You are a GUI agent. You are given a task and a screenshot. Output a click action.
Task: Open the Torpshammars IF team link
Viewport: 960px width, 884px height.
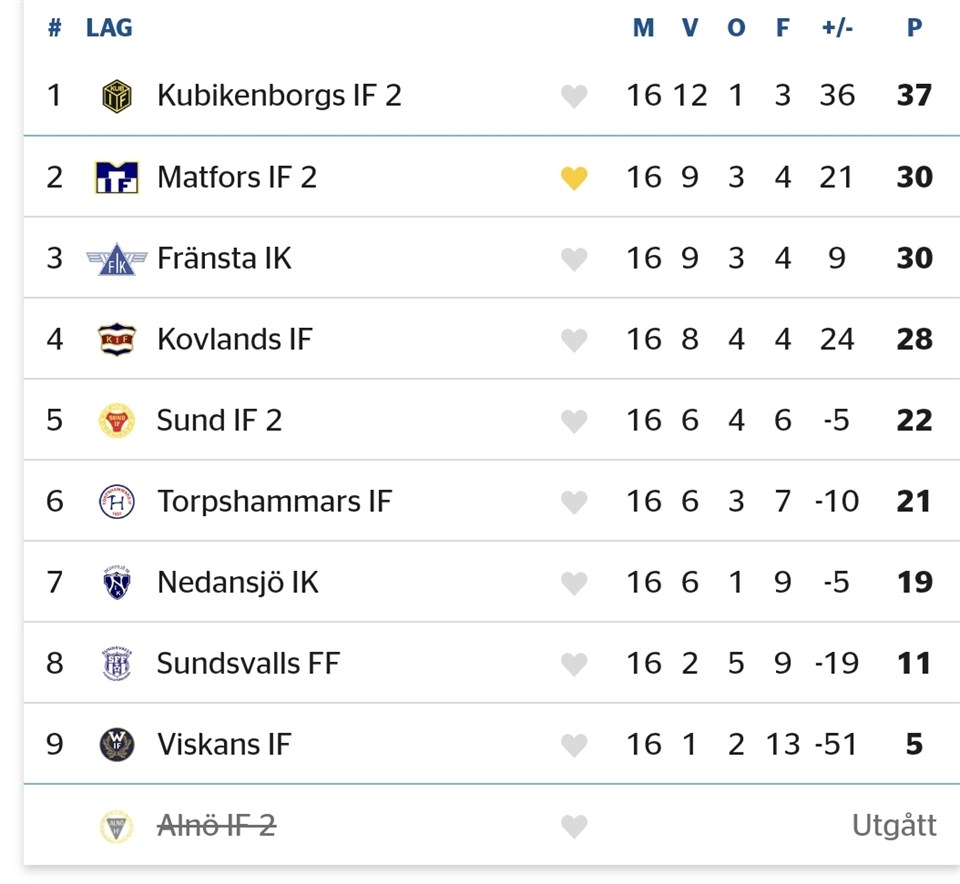pyautogui.click(x=274, y=502)
